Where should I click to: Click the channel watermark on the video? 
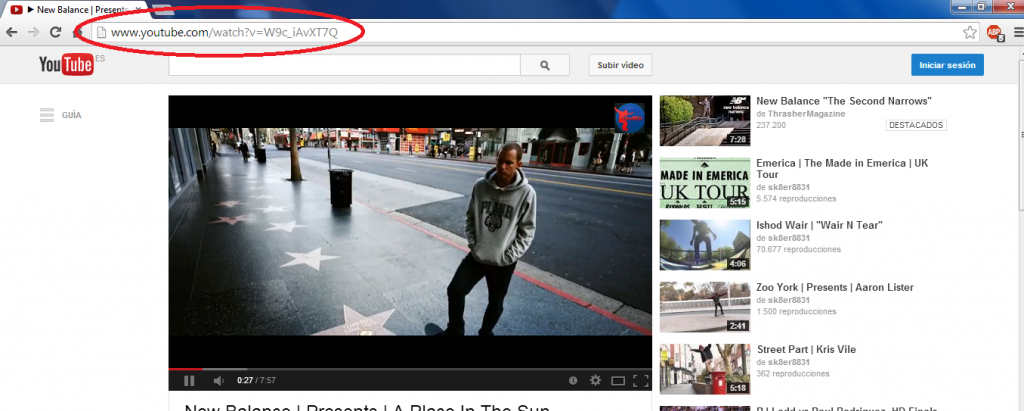pyautogui.click(x=629, y=118)
